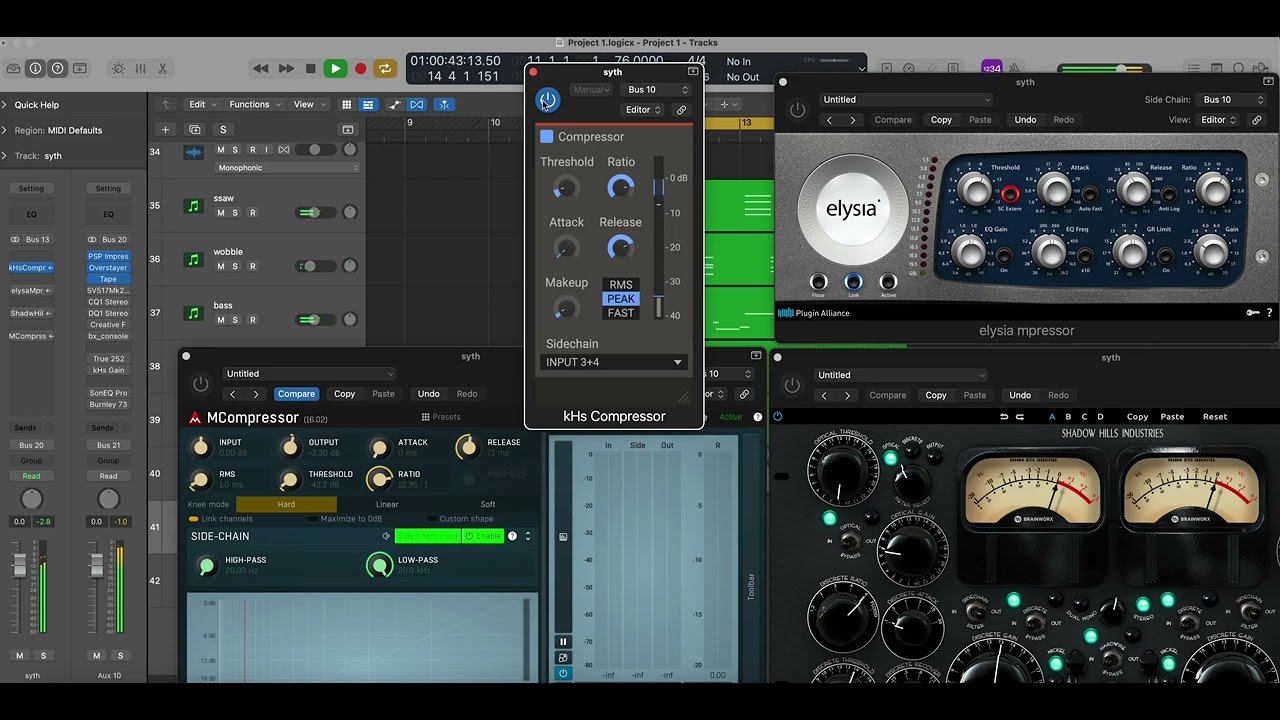Click the Rewind transport button
The width and height of the screenshot is (1280, 720).
point(260,69)
